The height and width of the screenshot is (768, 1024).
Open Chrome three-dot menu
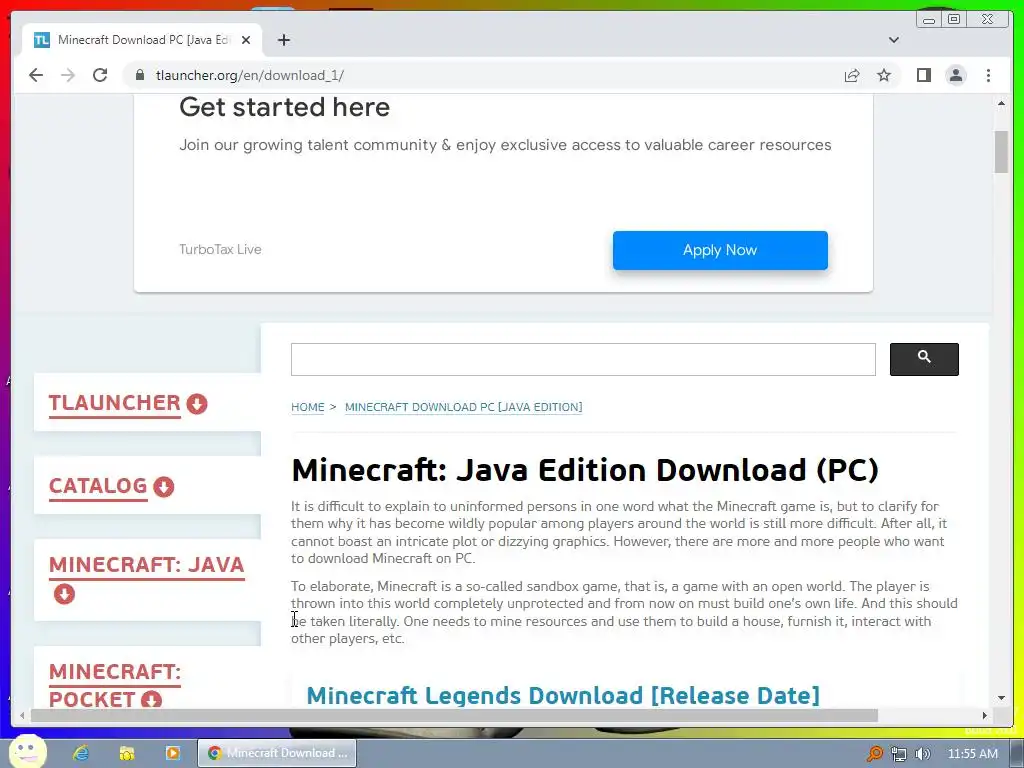coord(988,75)
